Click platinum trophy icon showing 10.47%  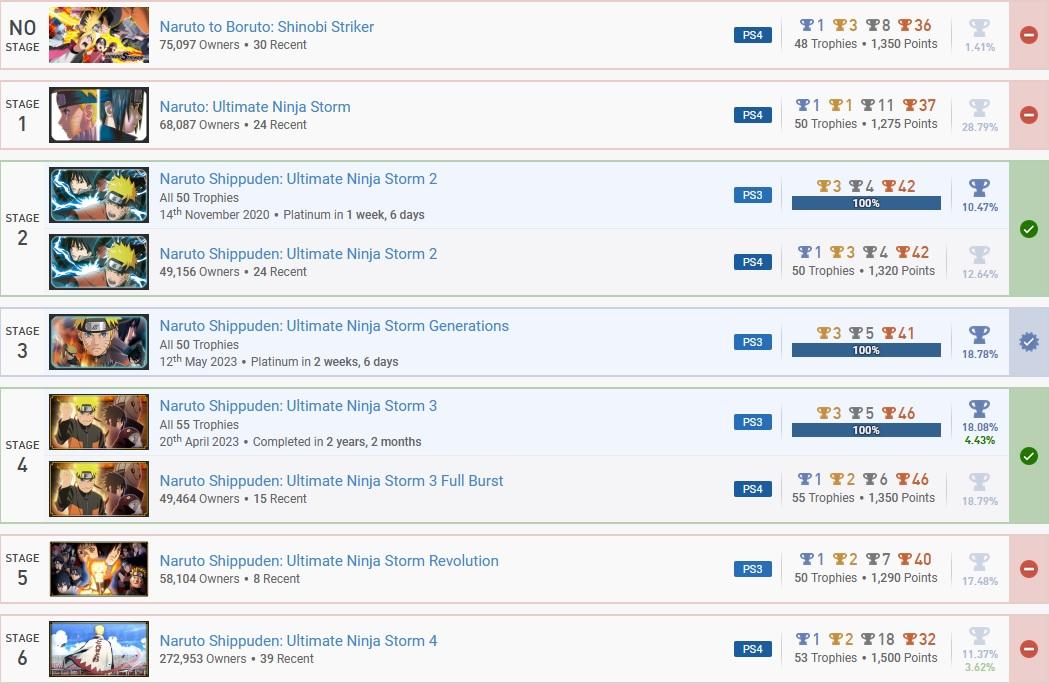click(x=979, y=188)
